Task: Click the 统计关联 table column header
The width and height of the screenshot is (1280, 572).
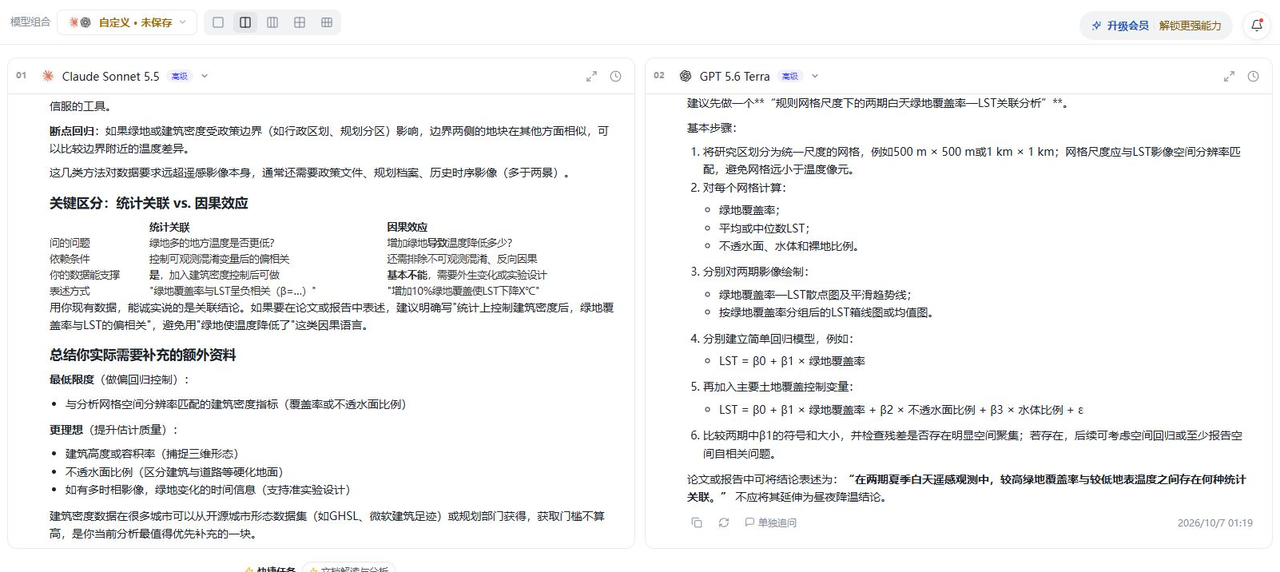Action: click(169, 227)
